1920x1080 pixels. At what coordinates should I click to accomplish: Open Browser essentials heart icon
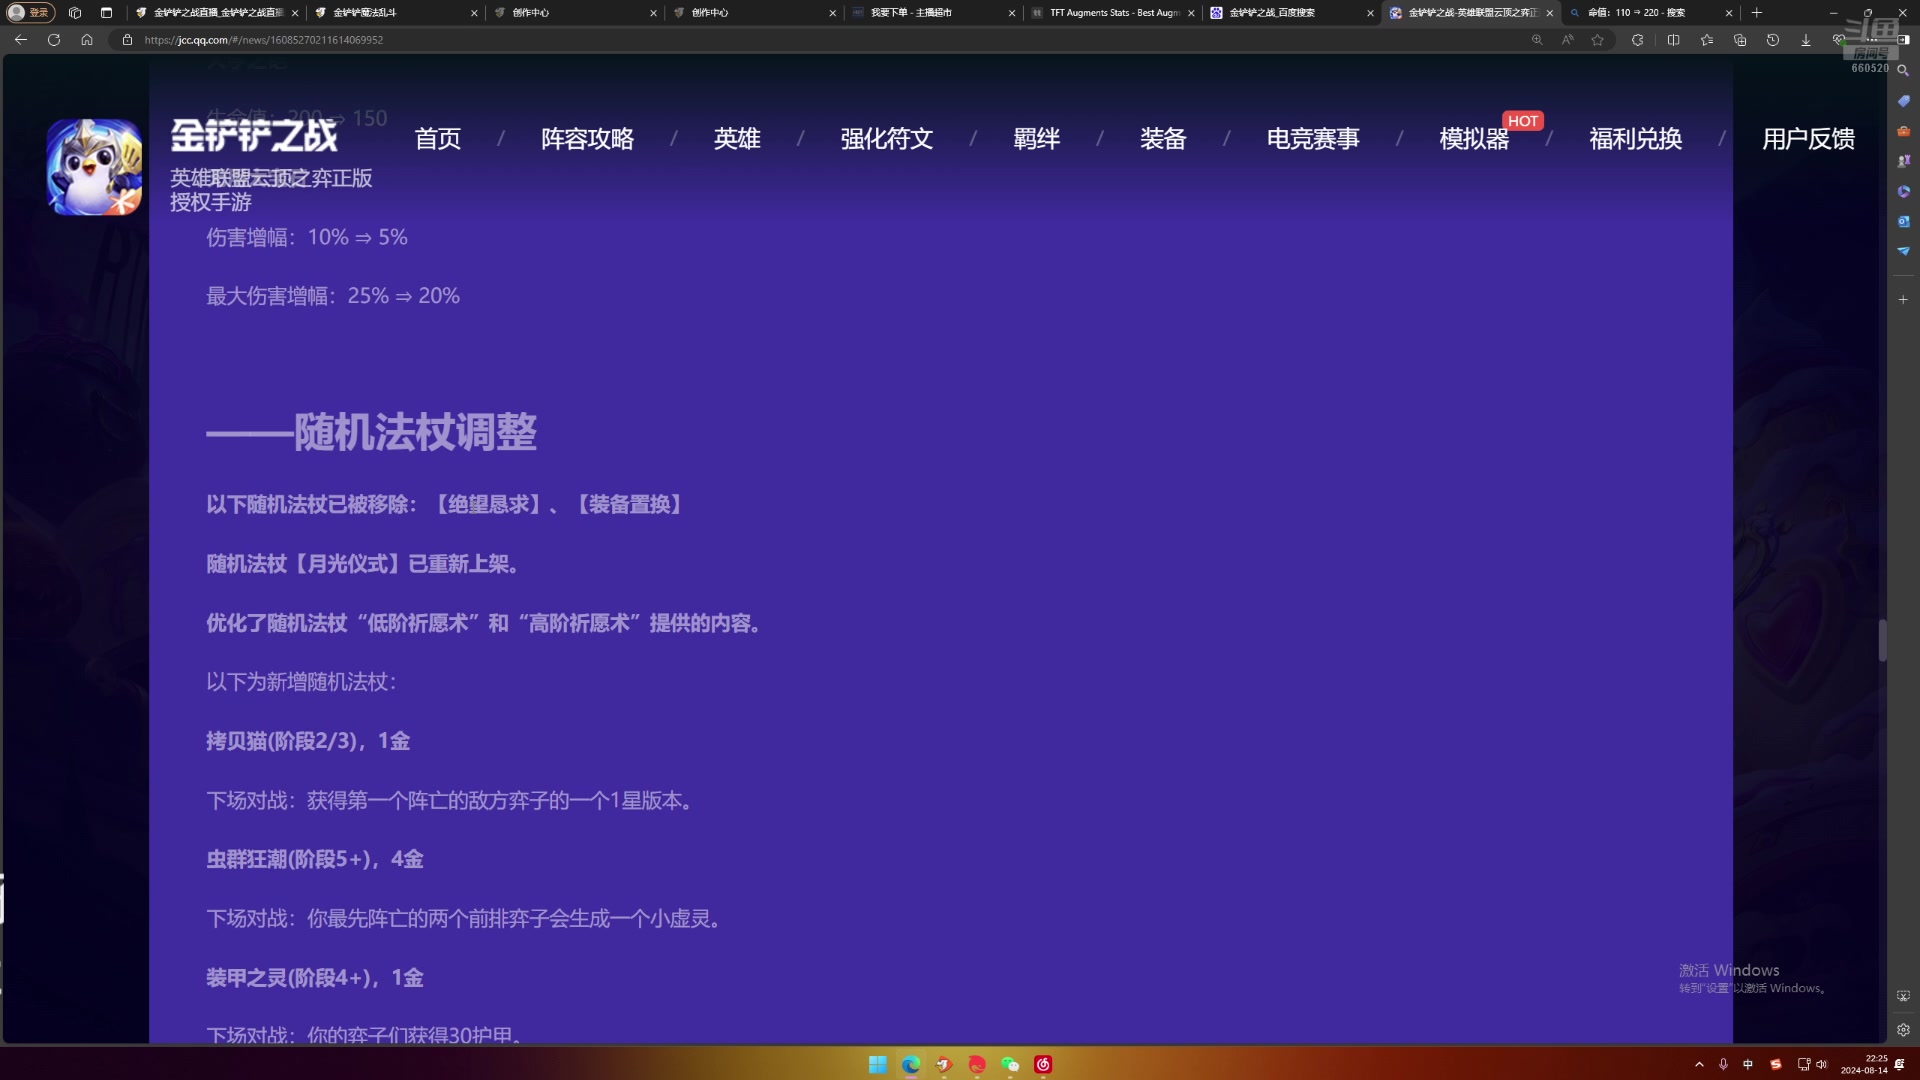coord(1840,41)
